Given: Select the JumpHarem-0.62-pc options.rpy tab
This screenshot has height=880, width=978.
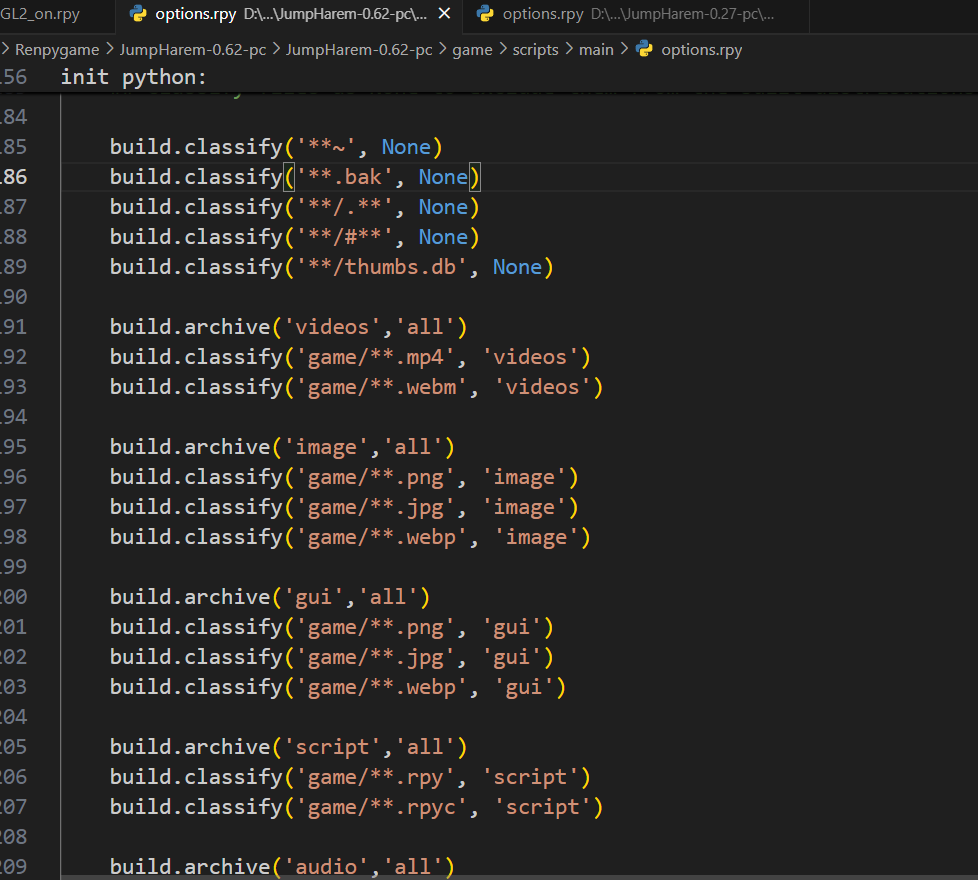Looking at the screenshot, I should coord(289,14).
